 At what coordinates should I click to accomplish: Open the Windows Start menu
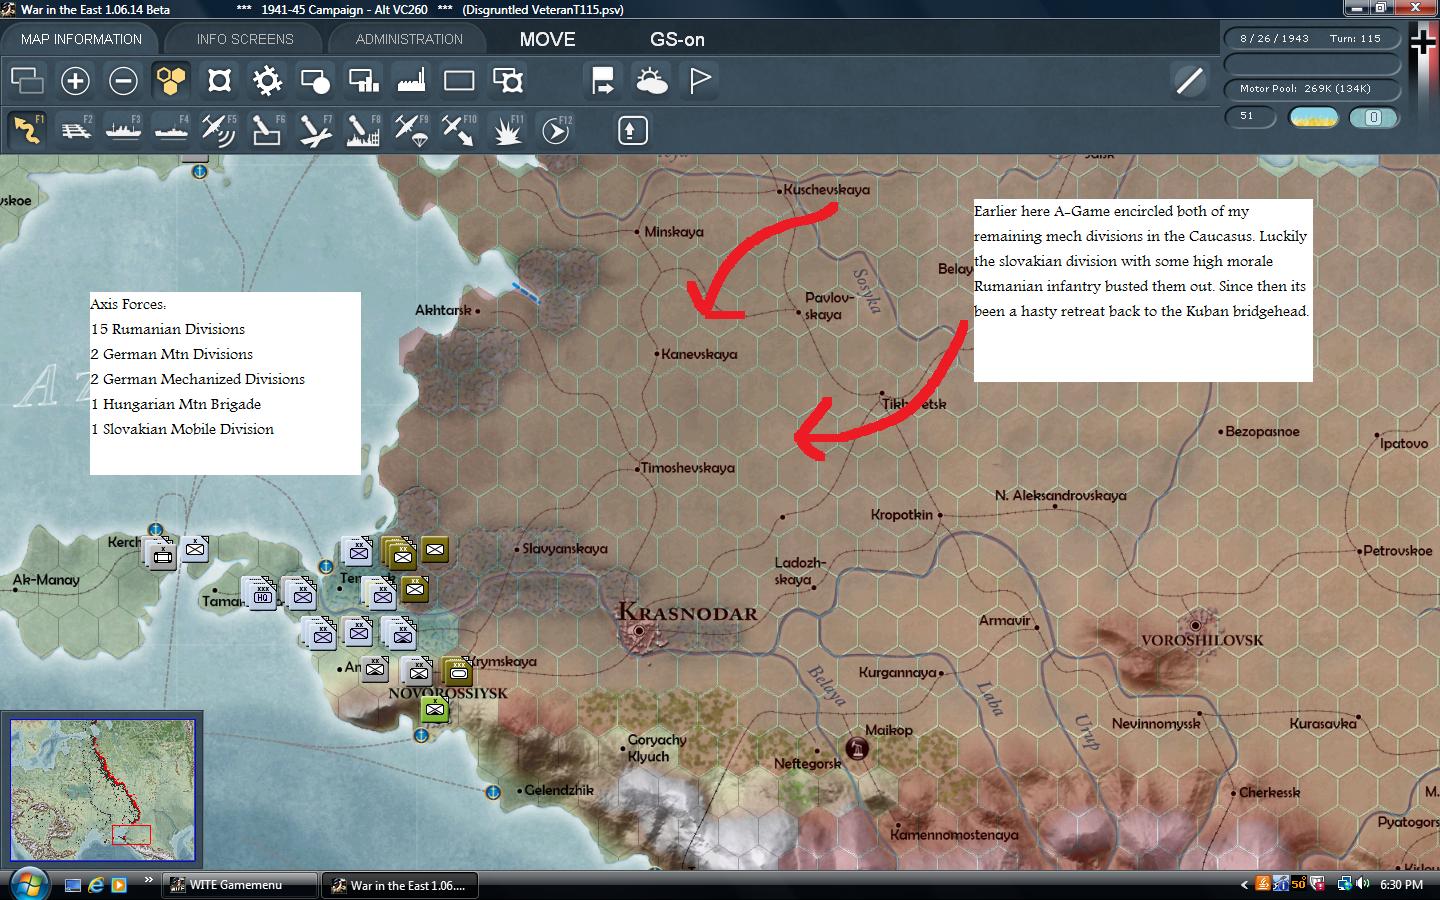coord(28,883)
